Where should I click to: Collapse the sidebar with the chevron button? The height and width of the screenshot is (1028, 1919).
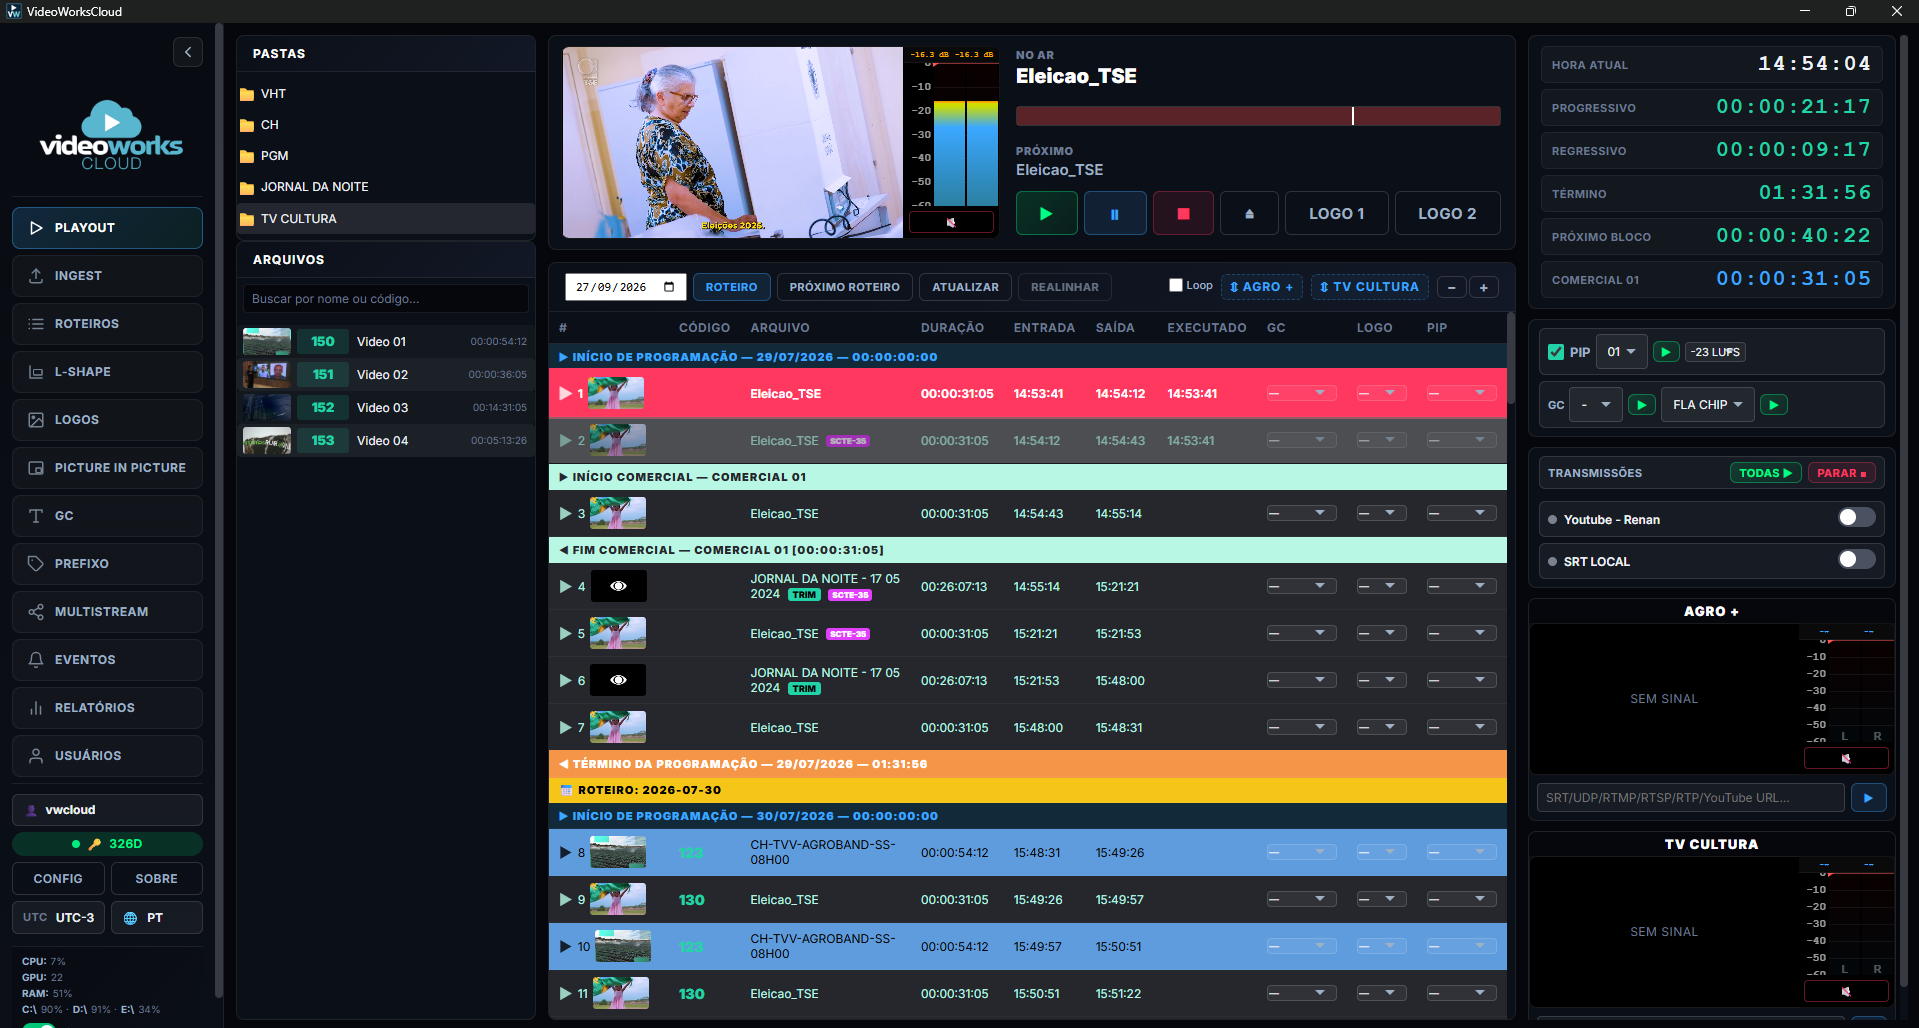click(x=187, y=52)
